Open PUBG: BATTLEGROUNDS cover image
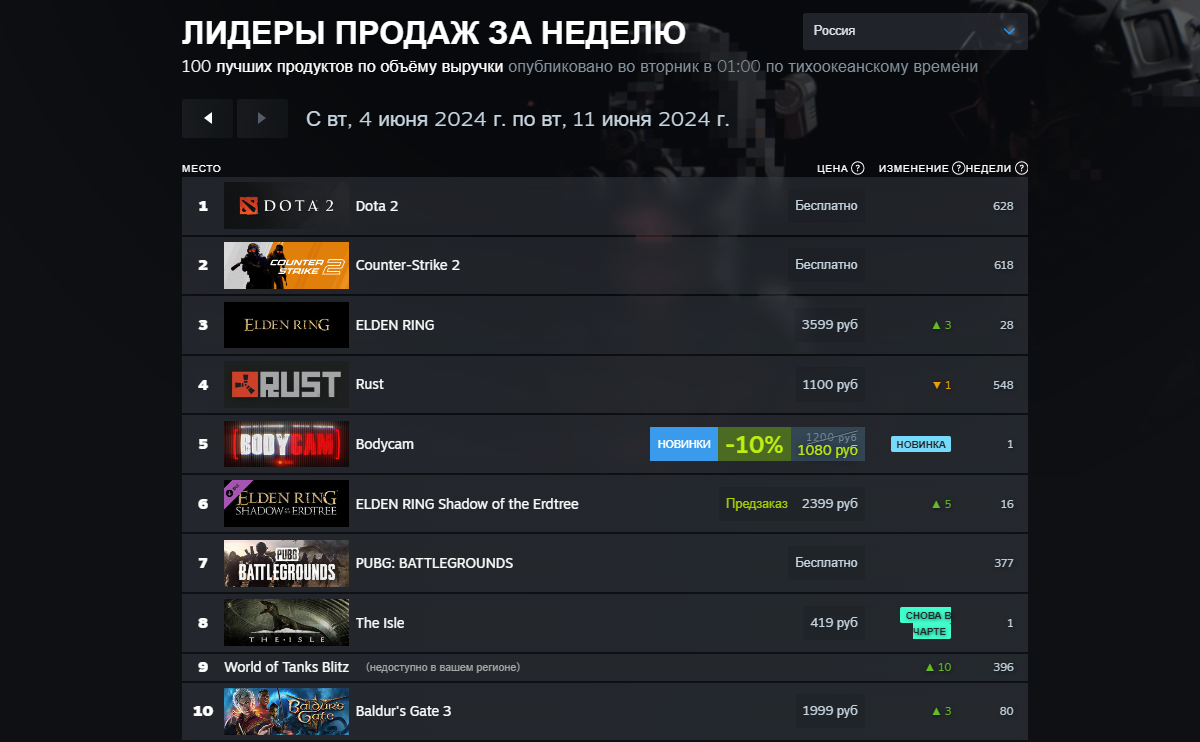This screenshot has width=1200, height=742. pyautogui.click(x=286, y=563)
